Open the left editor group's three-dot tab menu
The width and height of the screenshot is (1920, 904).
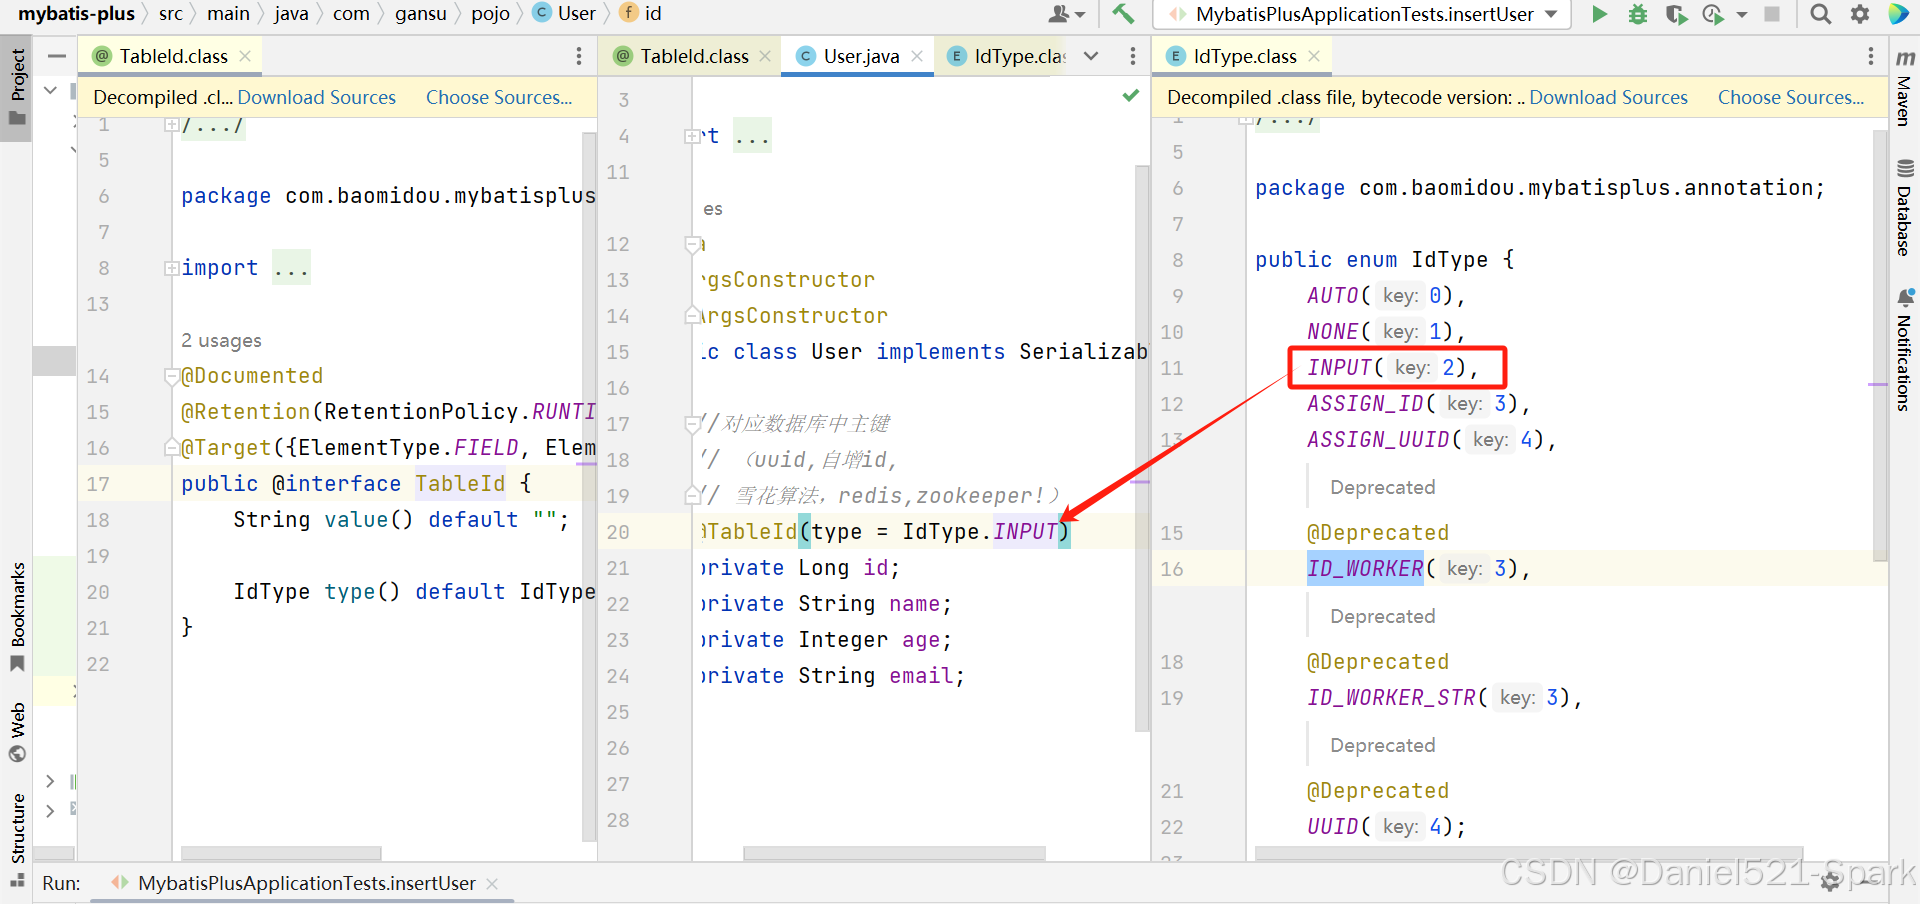tap(579, 56)
